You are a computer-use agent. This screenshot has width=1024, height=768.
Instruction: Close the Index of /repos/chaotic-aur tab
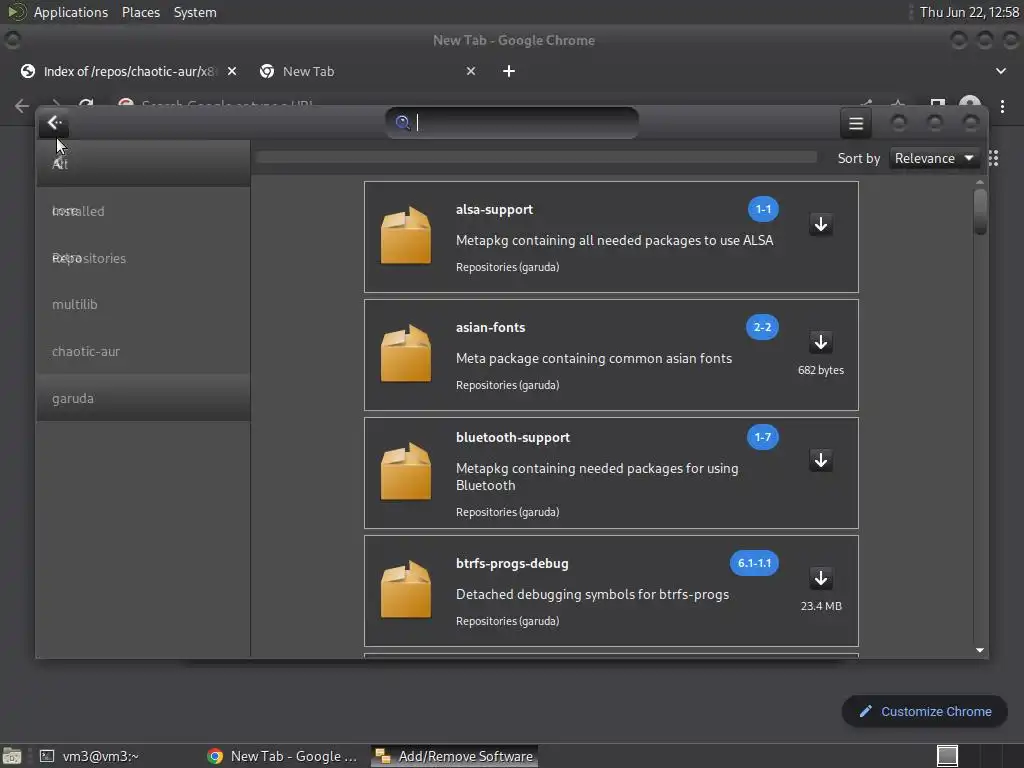tap(232, 71)
